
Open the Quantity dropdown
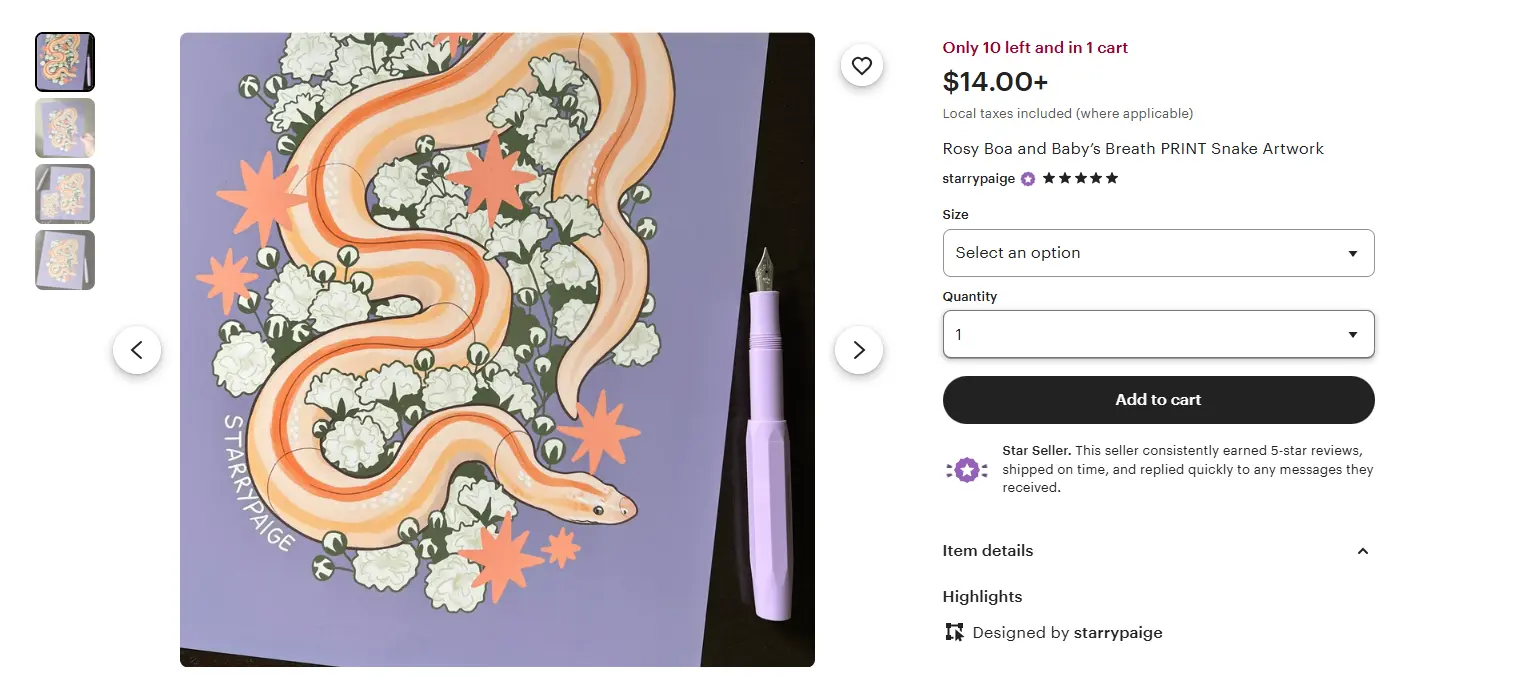click(1158, 335)
